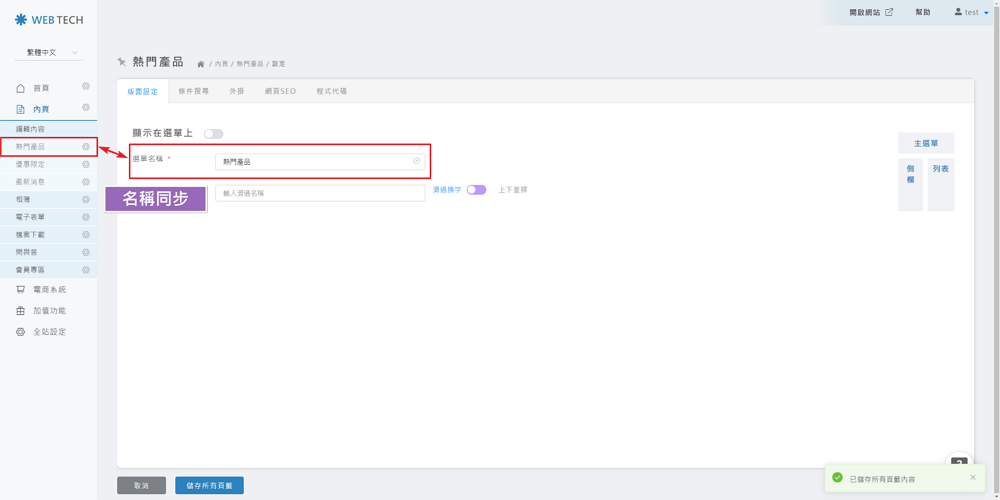Open 電商系統 via its cart icon

[x=20, y=289]
